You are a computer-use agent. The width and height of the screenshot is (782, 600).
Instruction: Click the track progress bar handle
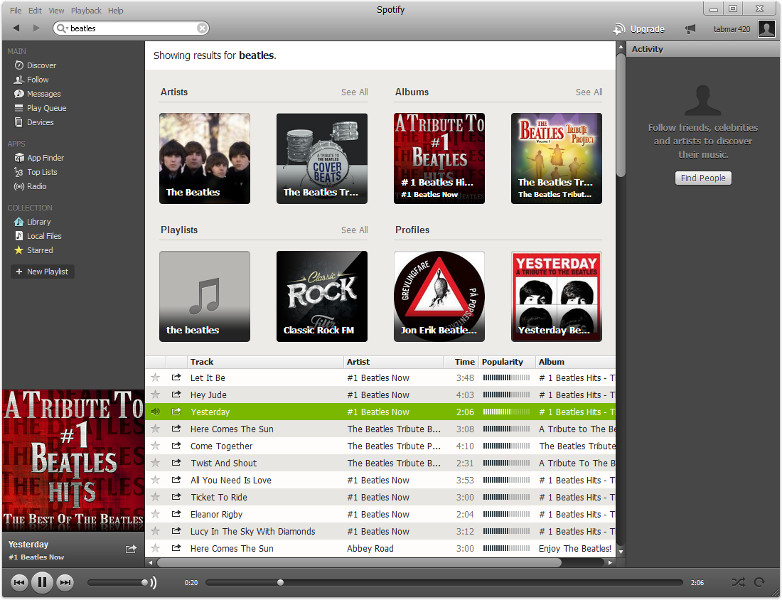(x=280, y=582)
